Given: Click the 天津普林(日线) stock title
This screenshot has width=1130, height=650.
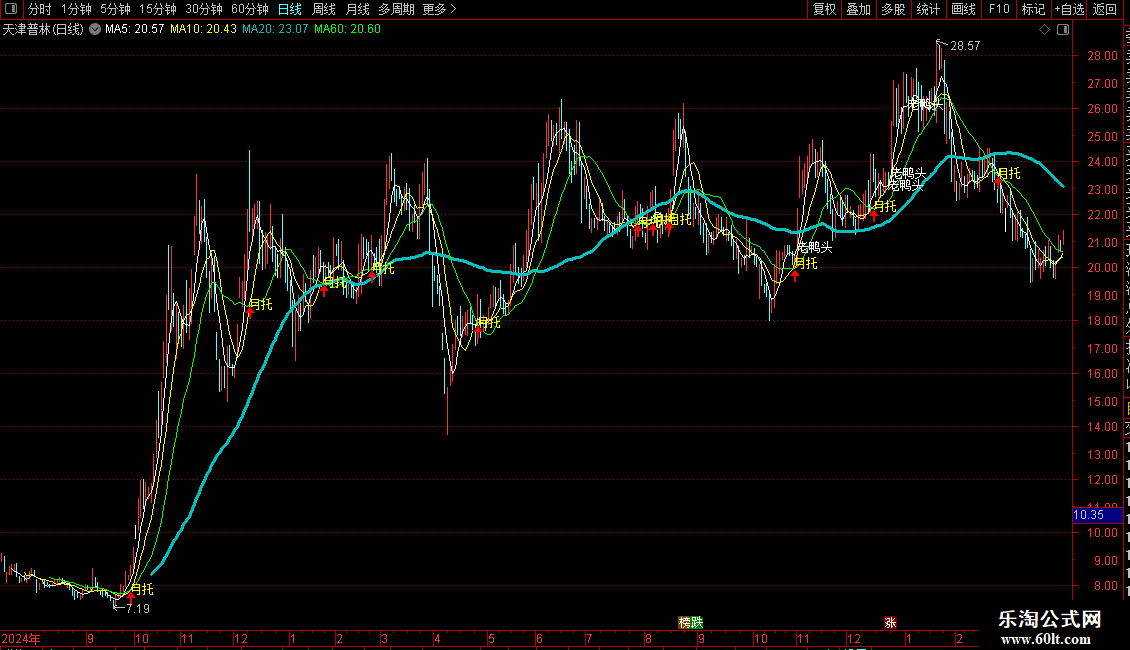Looking at the screenshot, I should coord(43,30).
